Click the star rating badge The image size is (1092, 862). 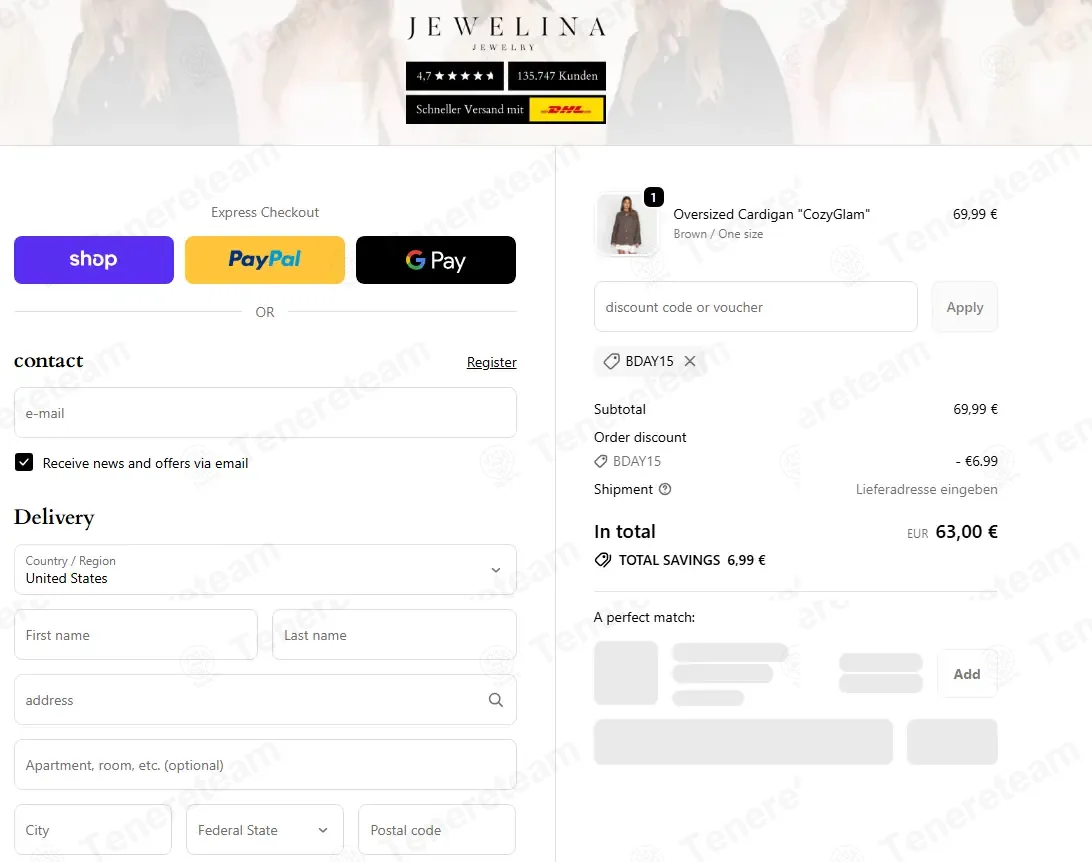[455, 76]
